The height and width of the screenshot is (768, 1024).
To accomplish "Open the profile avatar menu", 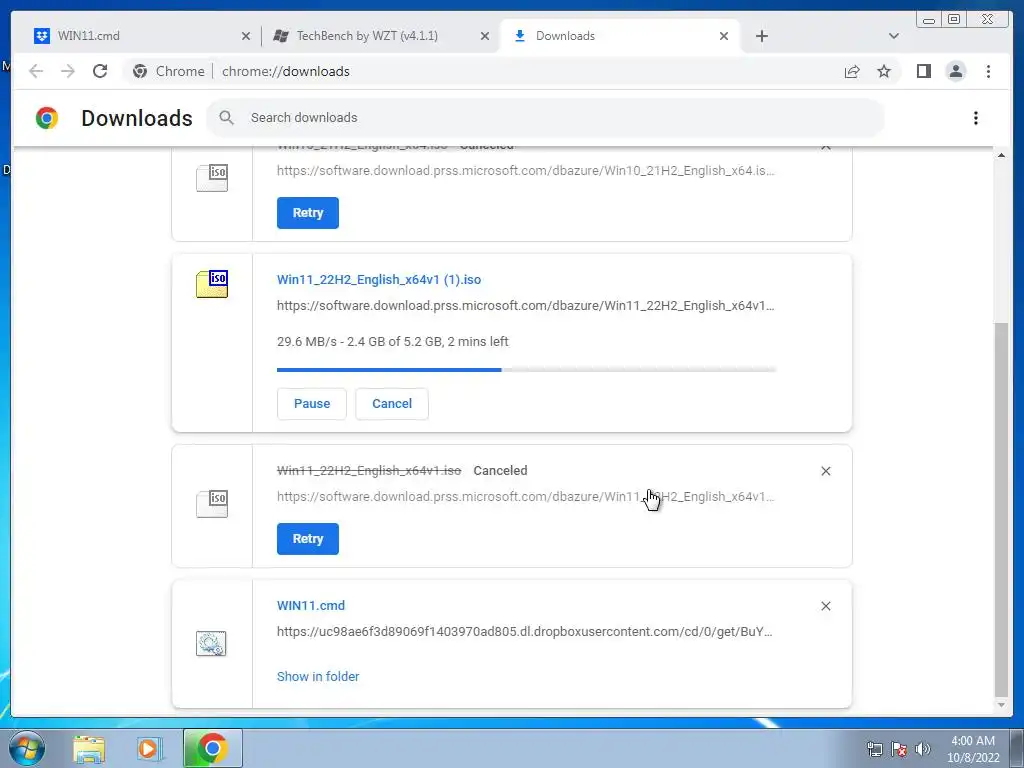I will point(955,71).
